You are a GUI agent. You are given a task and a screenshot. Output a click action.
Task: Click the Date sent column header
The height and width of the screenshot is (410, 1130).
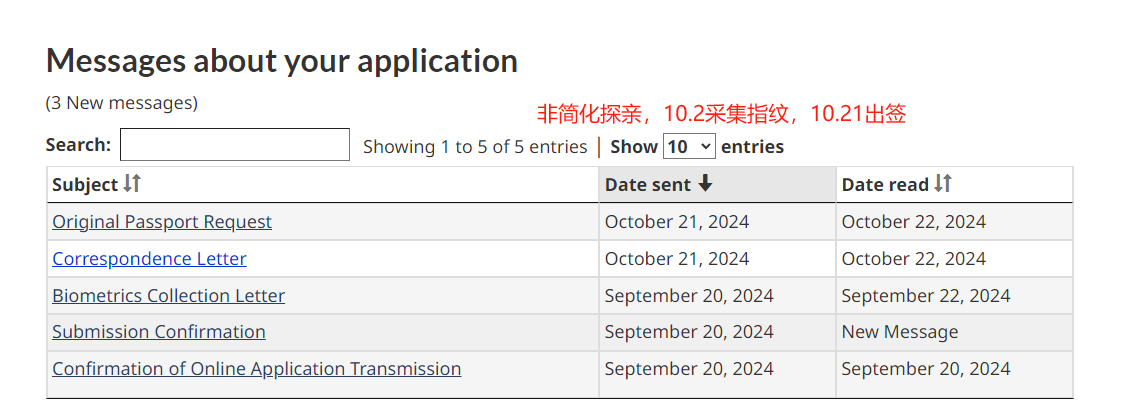pyautogui.click(x=717, y=184)
